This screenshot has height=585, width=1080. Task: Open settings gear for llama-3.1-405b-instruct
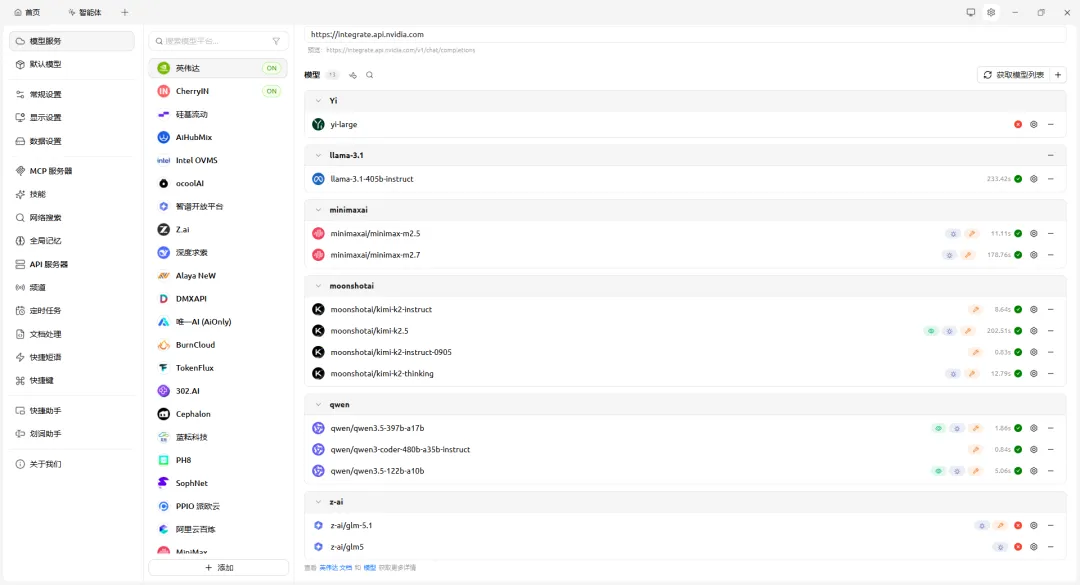tap(1034, 179)
